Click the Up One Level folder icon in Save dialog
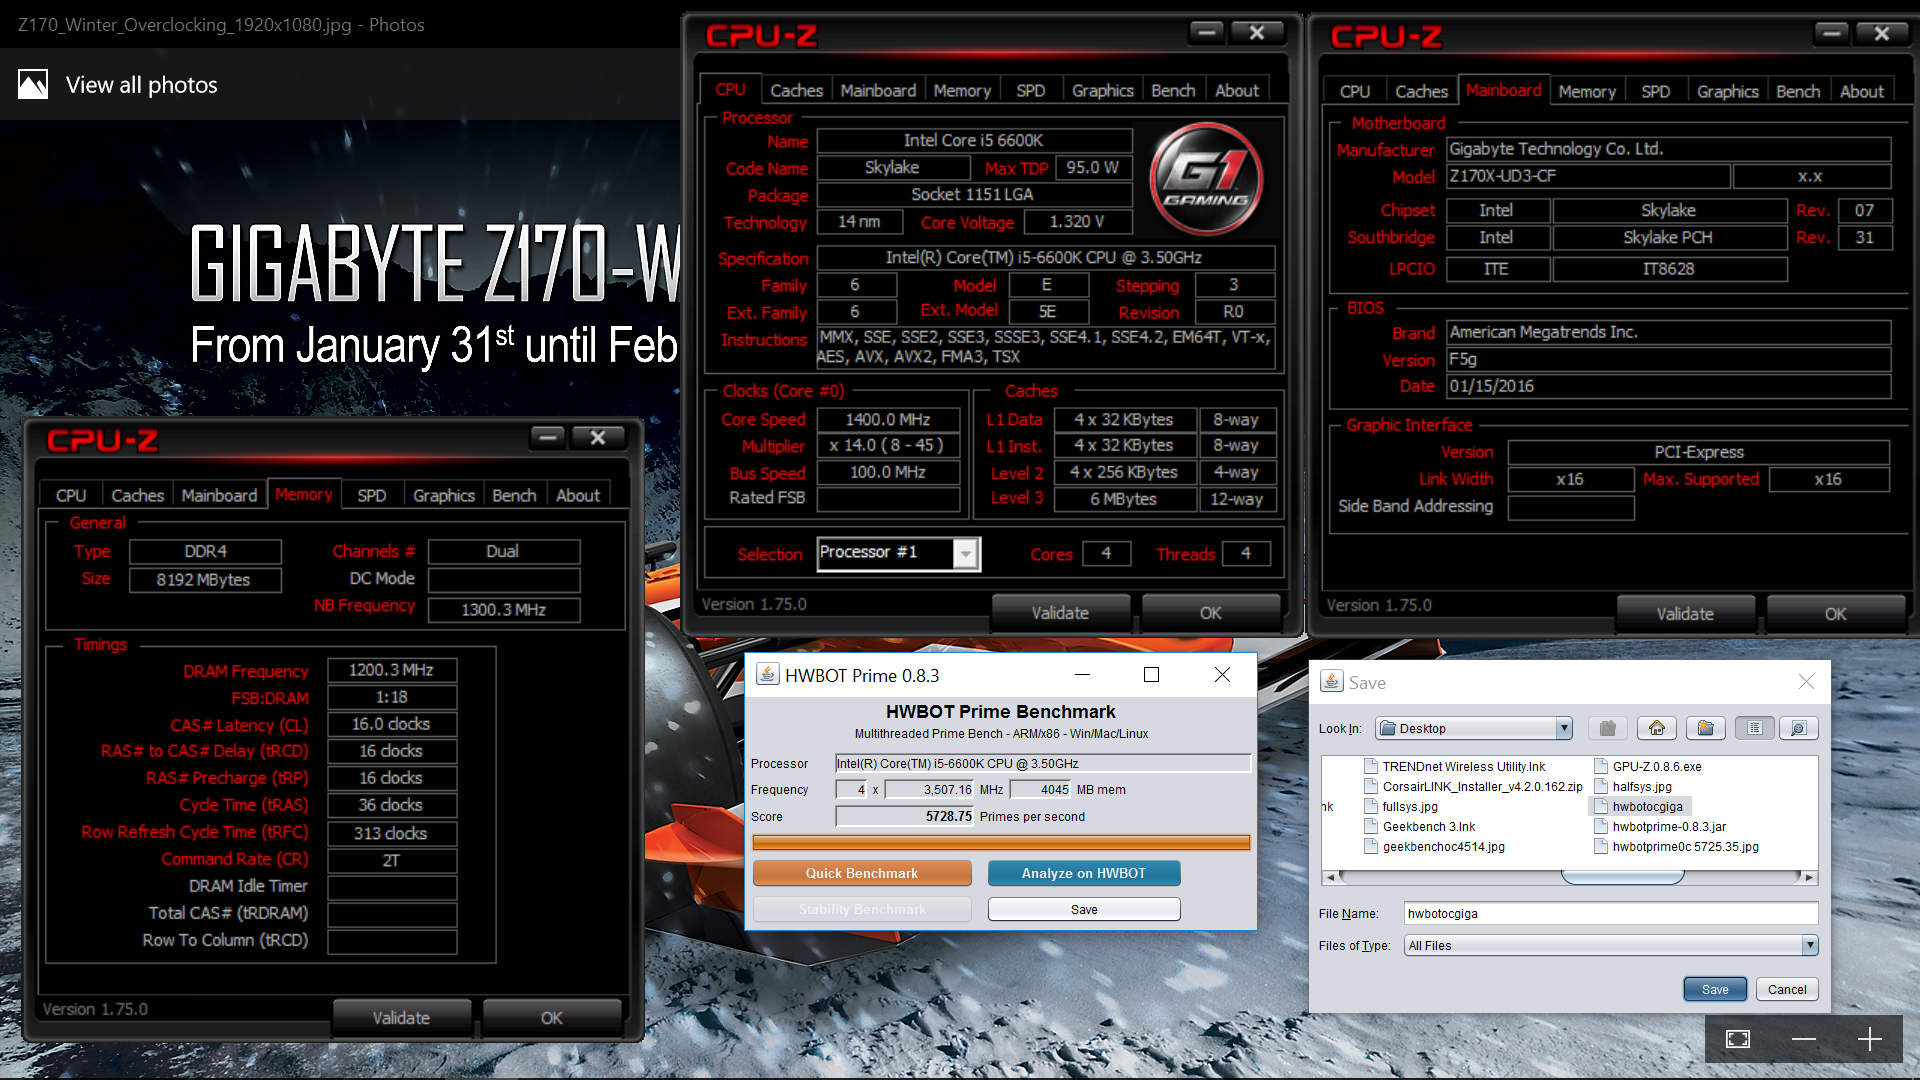 pos(1608,728)
